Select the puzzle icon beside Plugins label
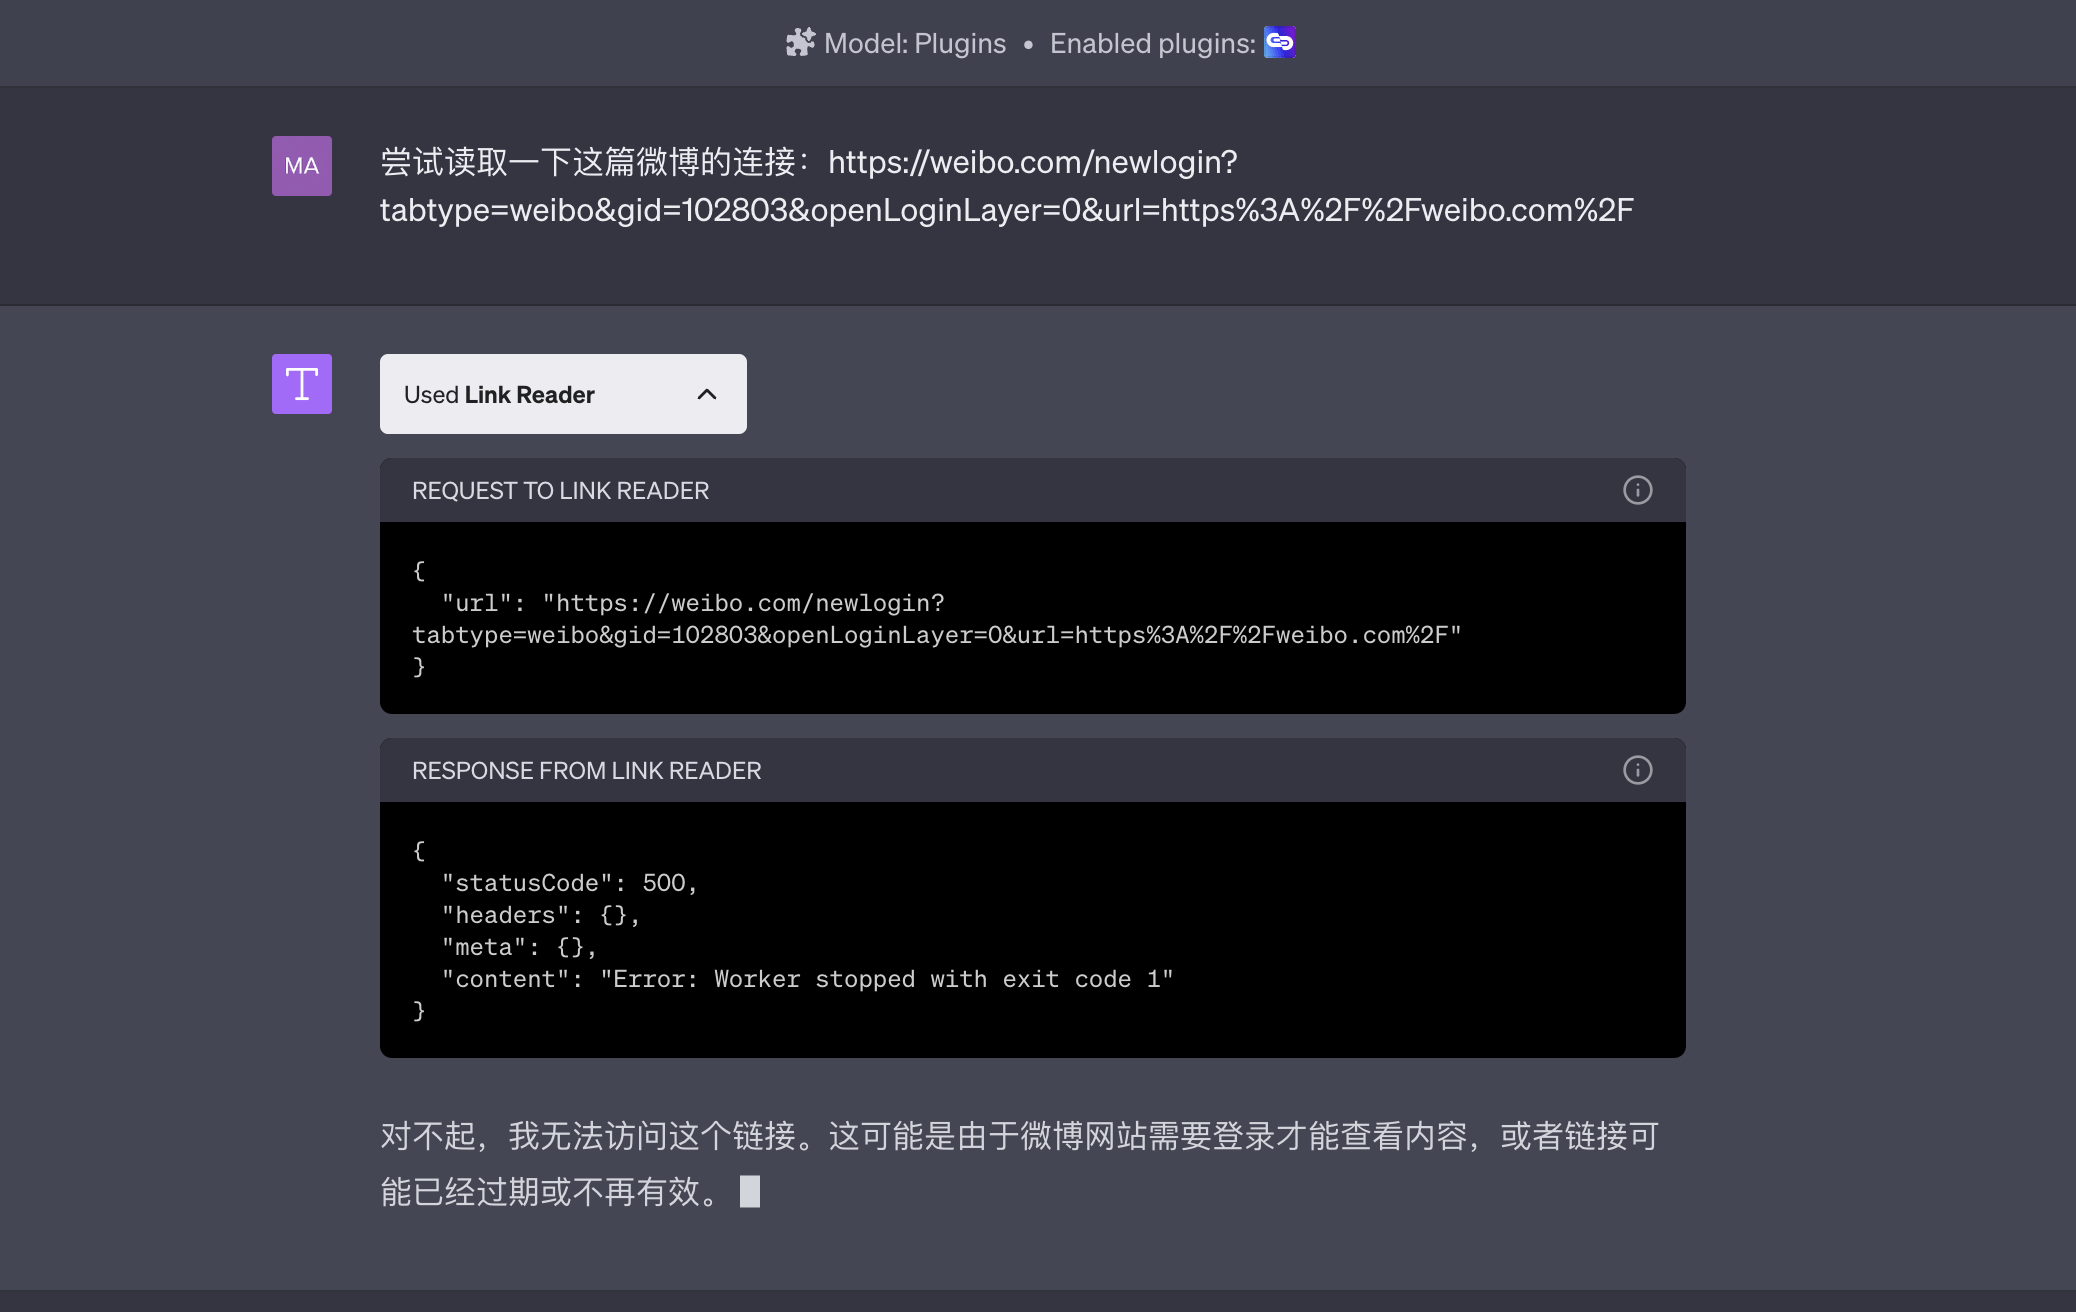Image resolution: width=2076 pixels, height=1312 pixels. [800, 42]
